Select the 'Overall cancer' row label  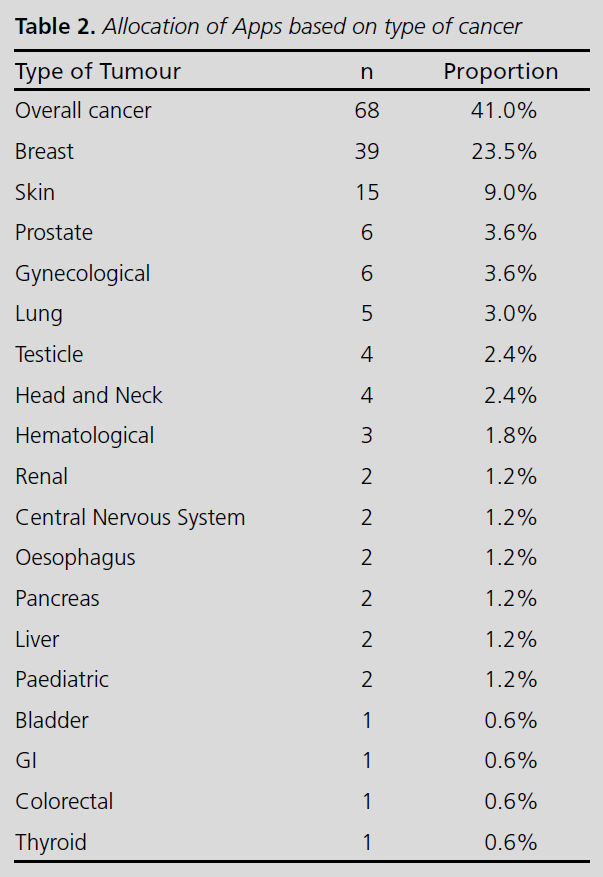(83, 111)
